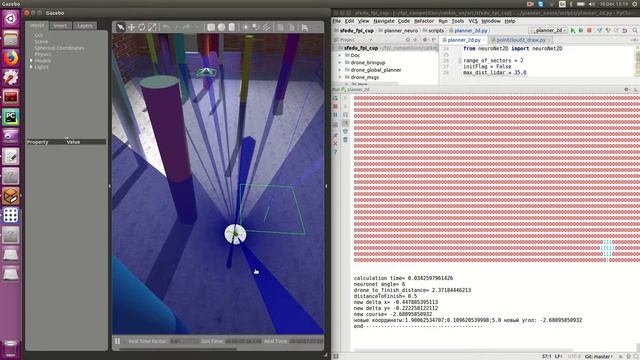Screen dimensions: 640x360
Task: Toggle scroll to end in Run console
Action: 345,123
